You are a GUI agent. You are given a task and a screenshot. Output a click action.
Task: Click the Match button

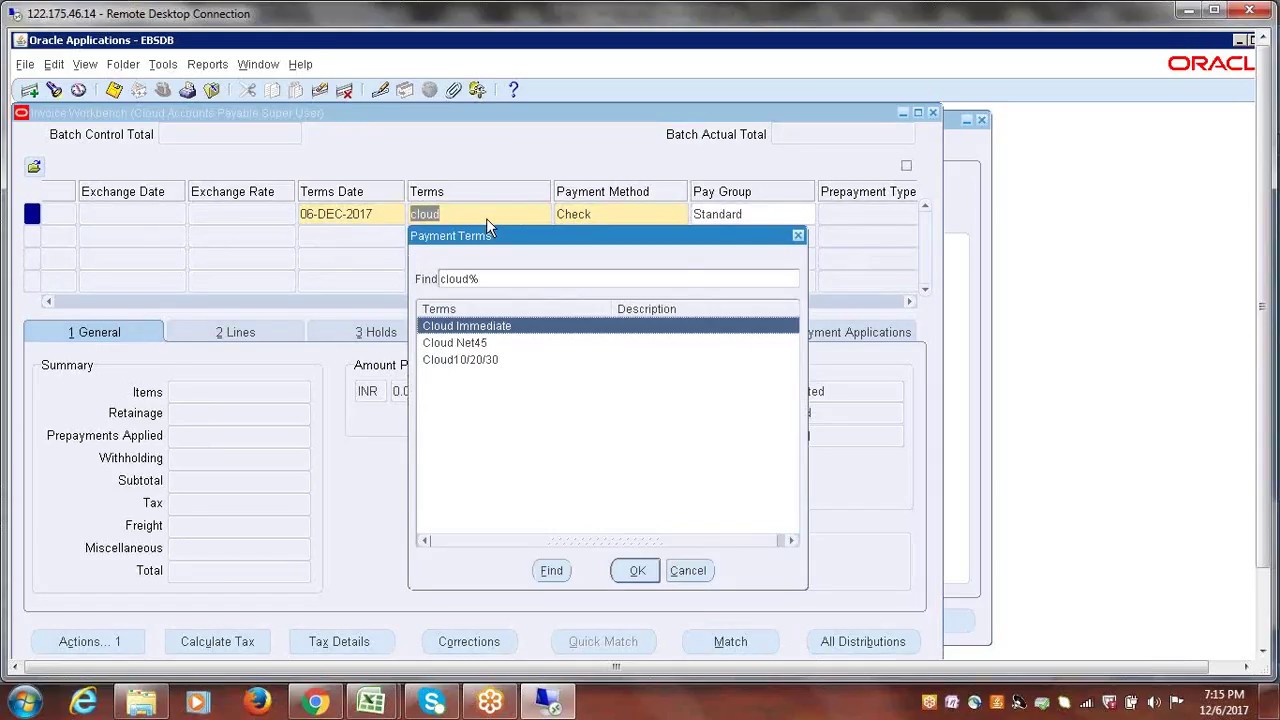730,642
